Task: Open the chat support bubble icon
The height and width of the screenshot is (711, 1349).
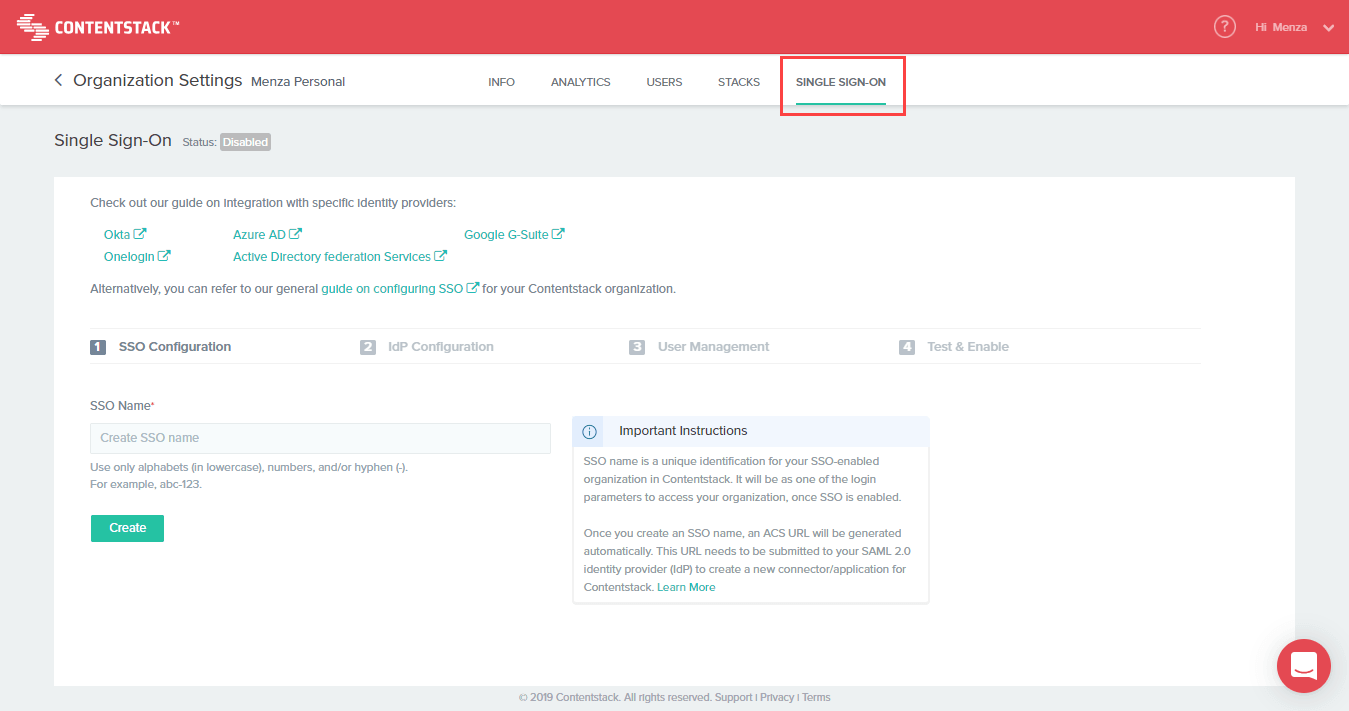Action: 1304,666
